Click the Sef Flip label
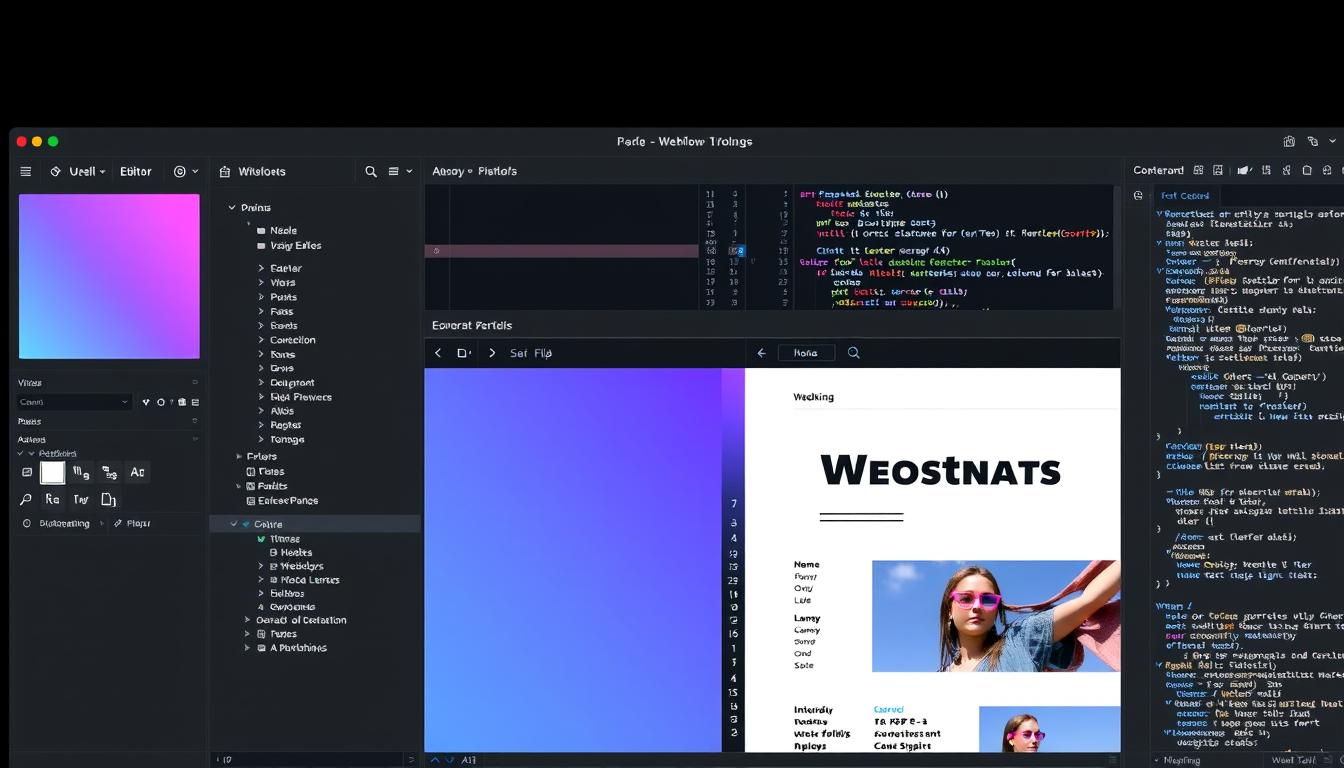The image size is (1344, 768). click(x=531, y=353)
